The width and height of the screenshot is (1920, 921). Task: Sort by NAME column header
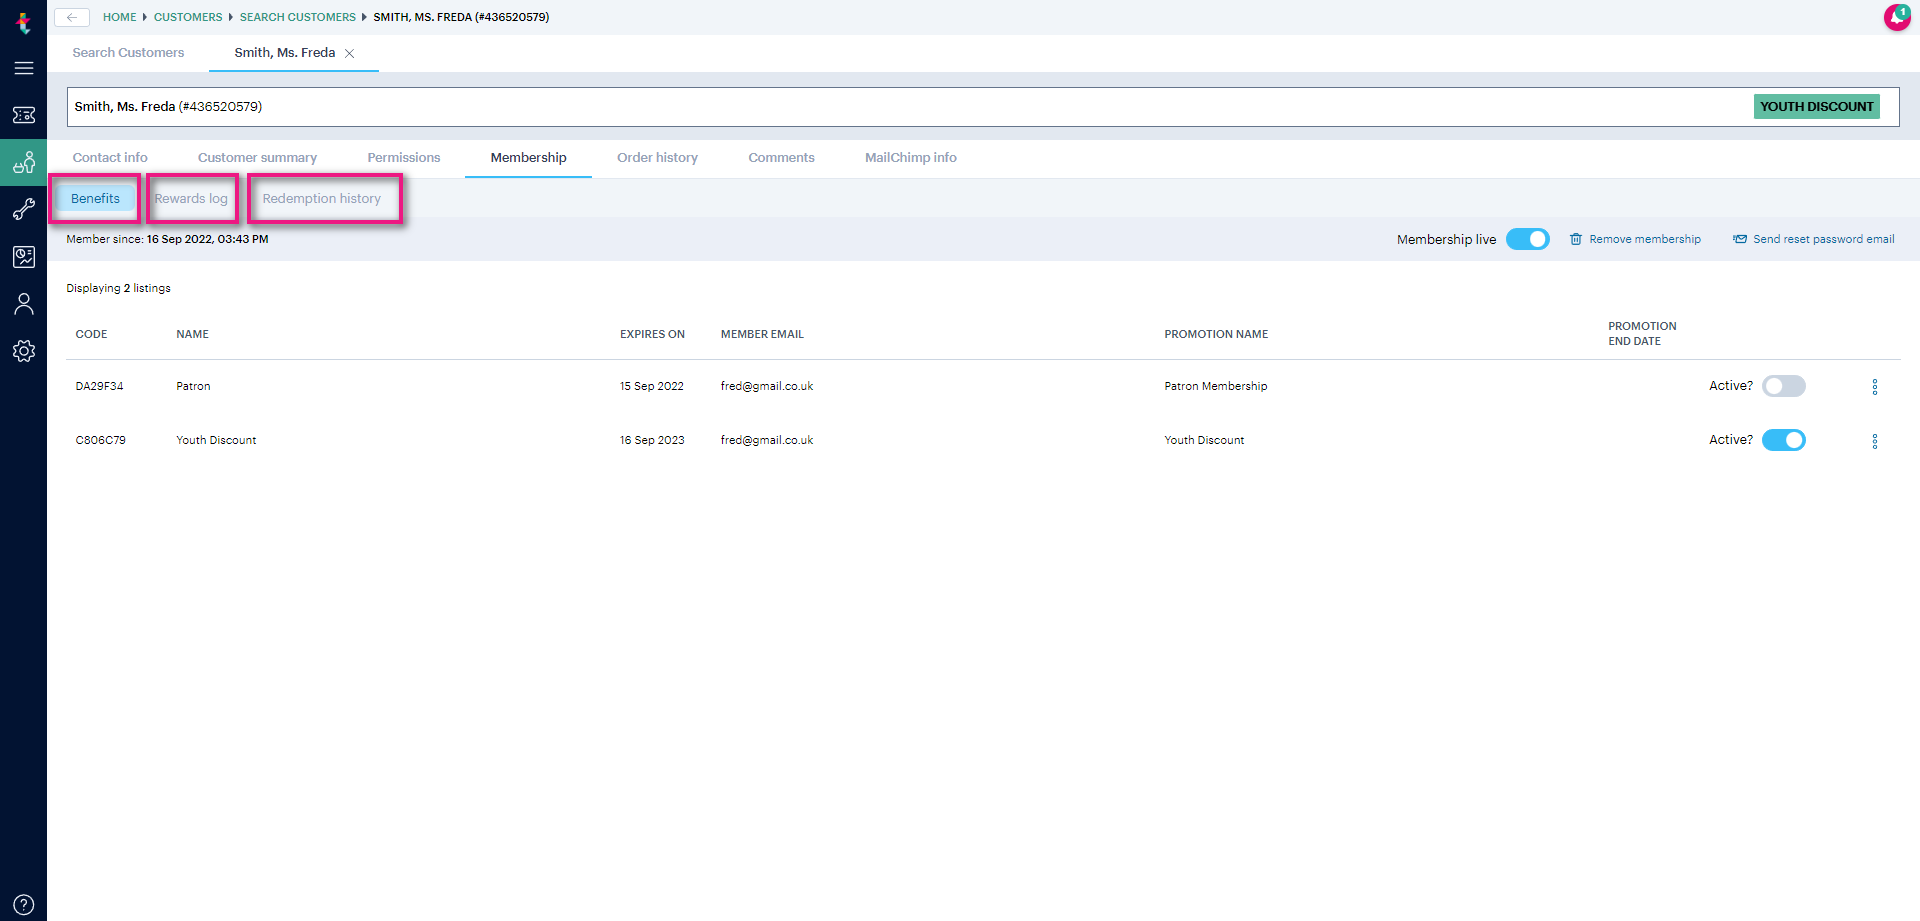pos(192,334)
